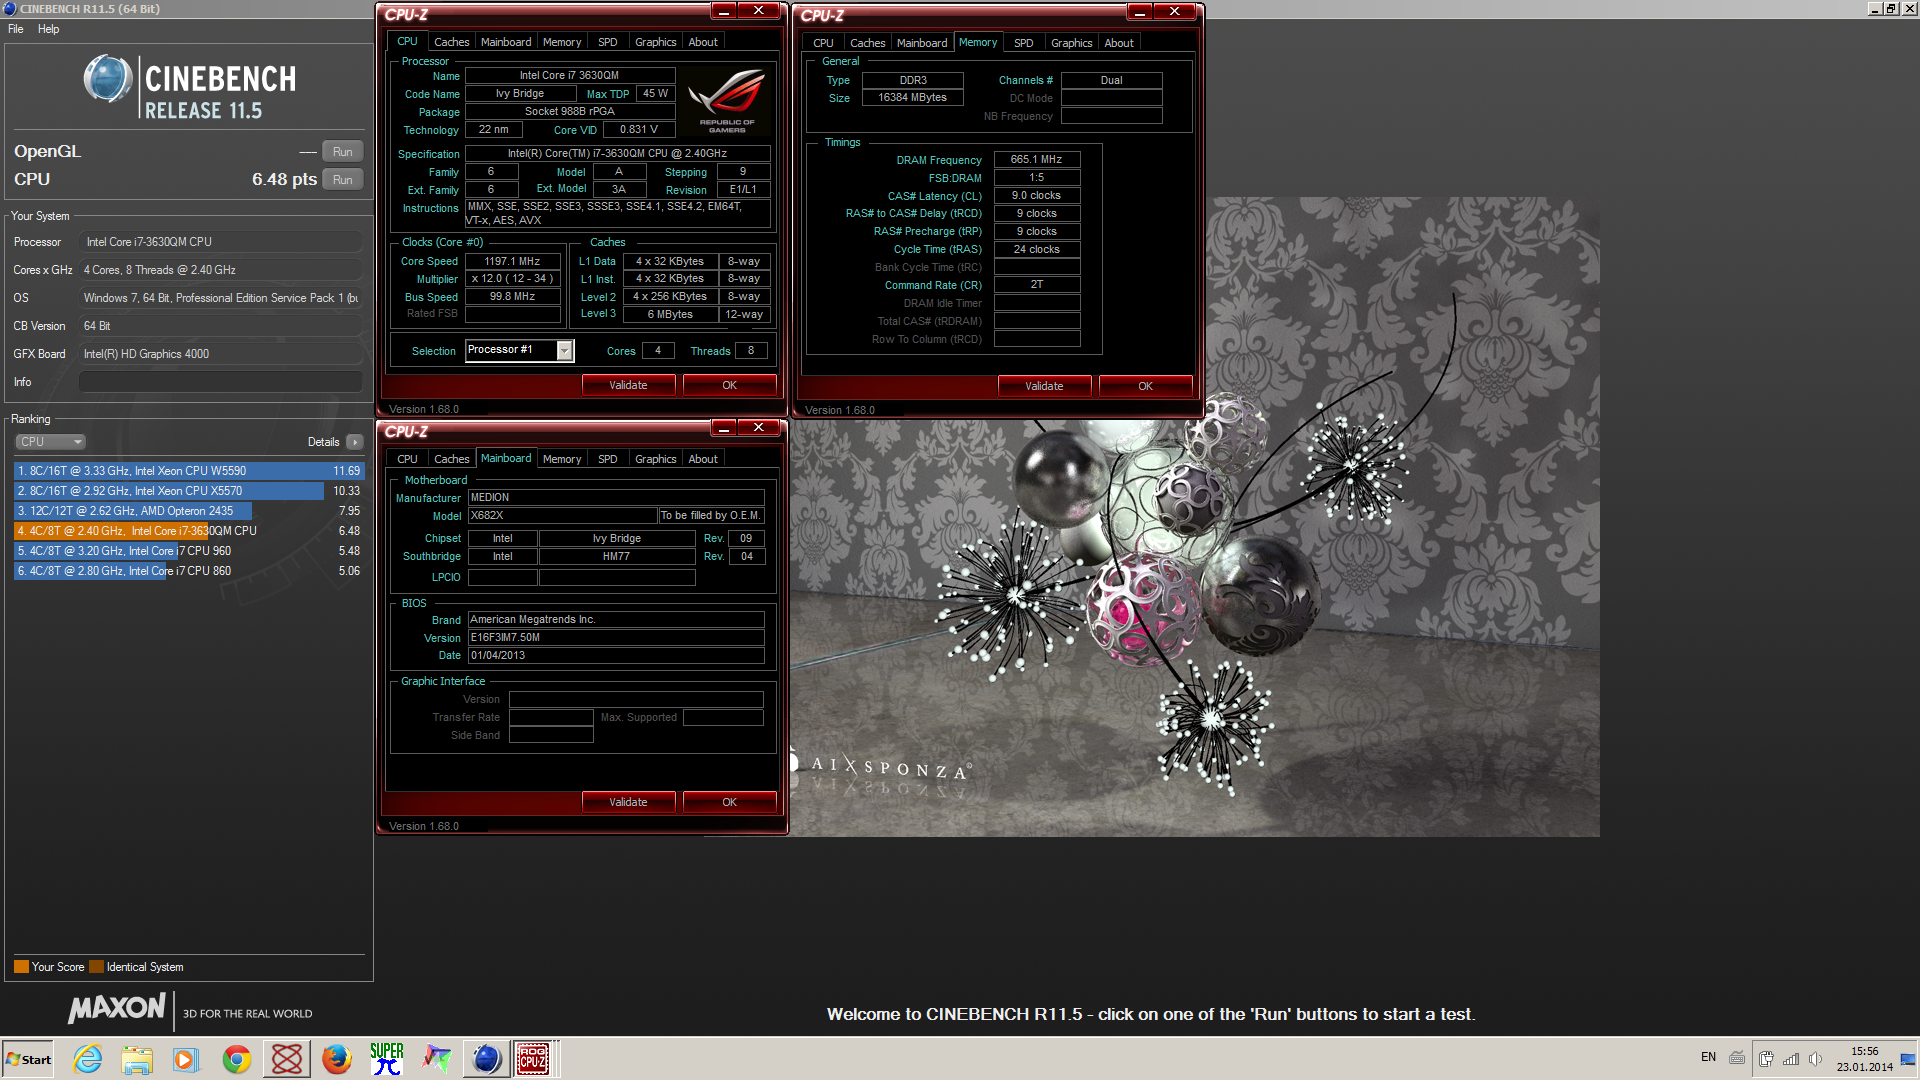Open the CPU ranking type dropdown

pos(50,442)
